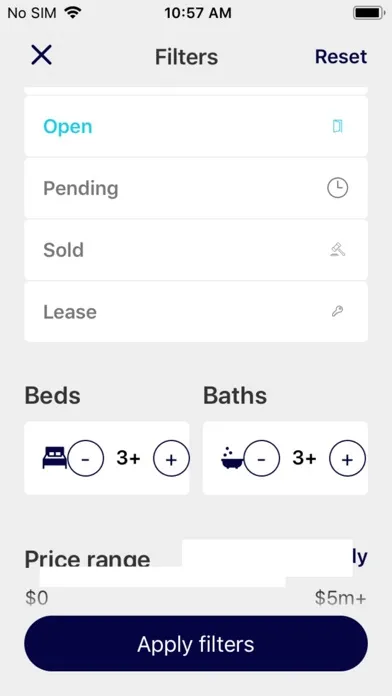Decrease the Beds count
Viewport: 392px width, 696px height.
click(x=86, y=459)
